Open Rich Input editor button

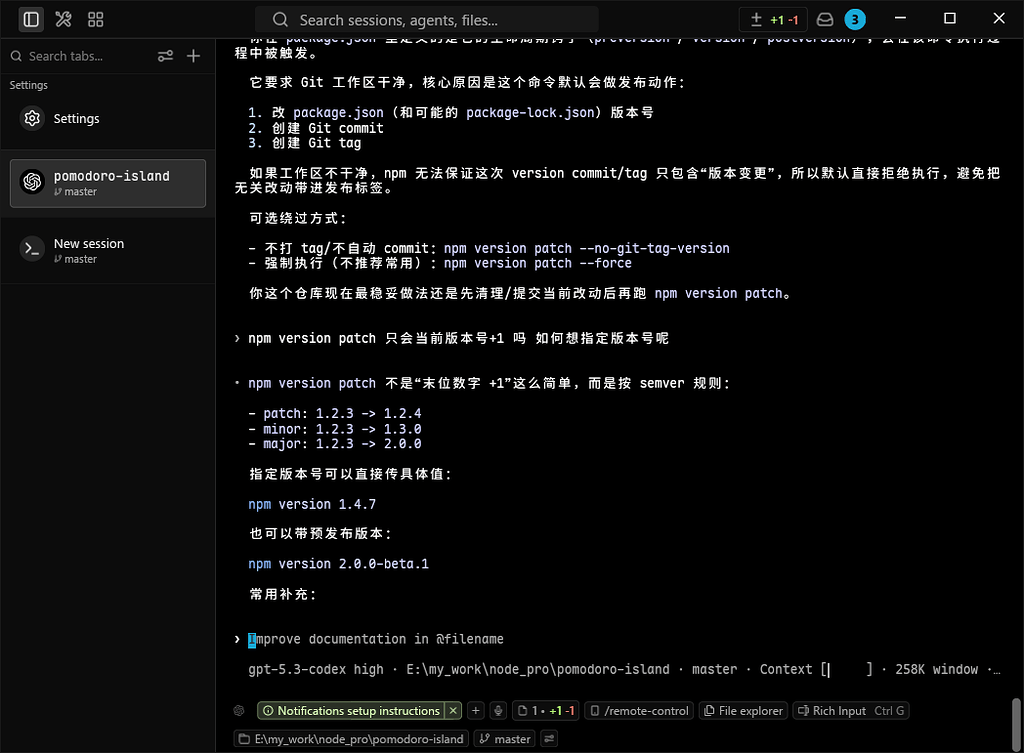[851, 711]
